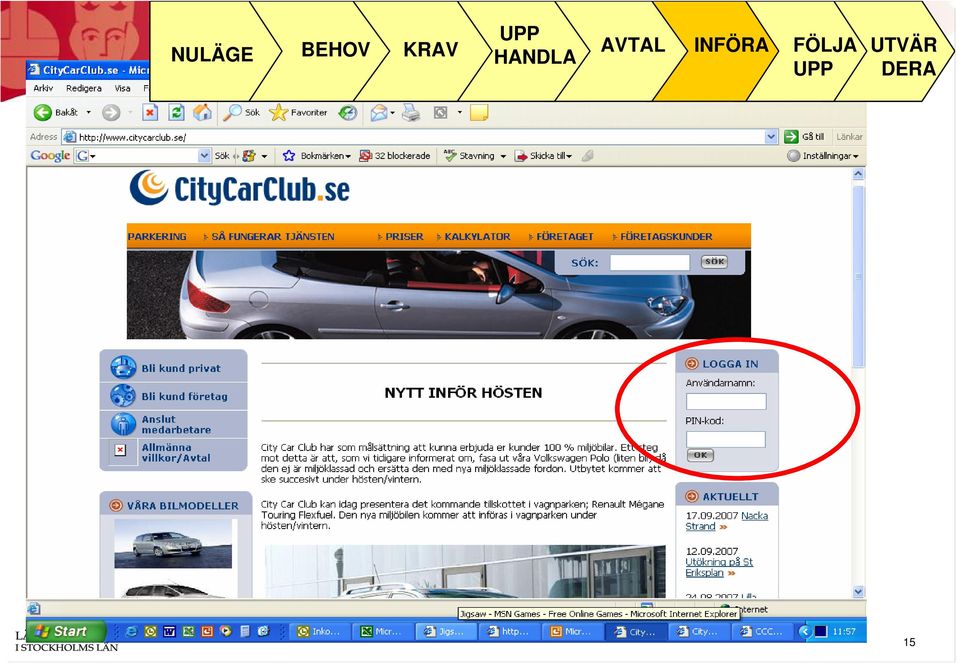Screen dimensions: 959x663
Task: Click the OK login button
Action: coord(700,455)
